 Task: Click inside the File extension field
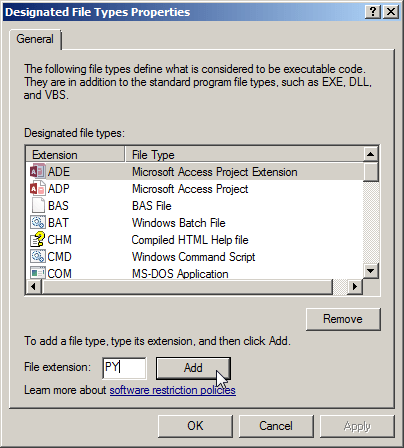point(124,368)
